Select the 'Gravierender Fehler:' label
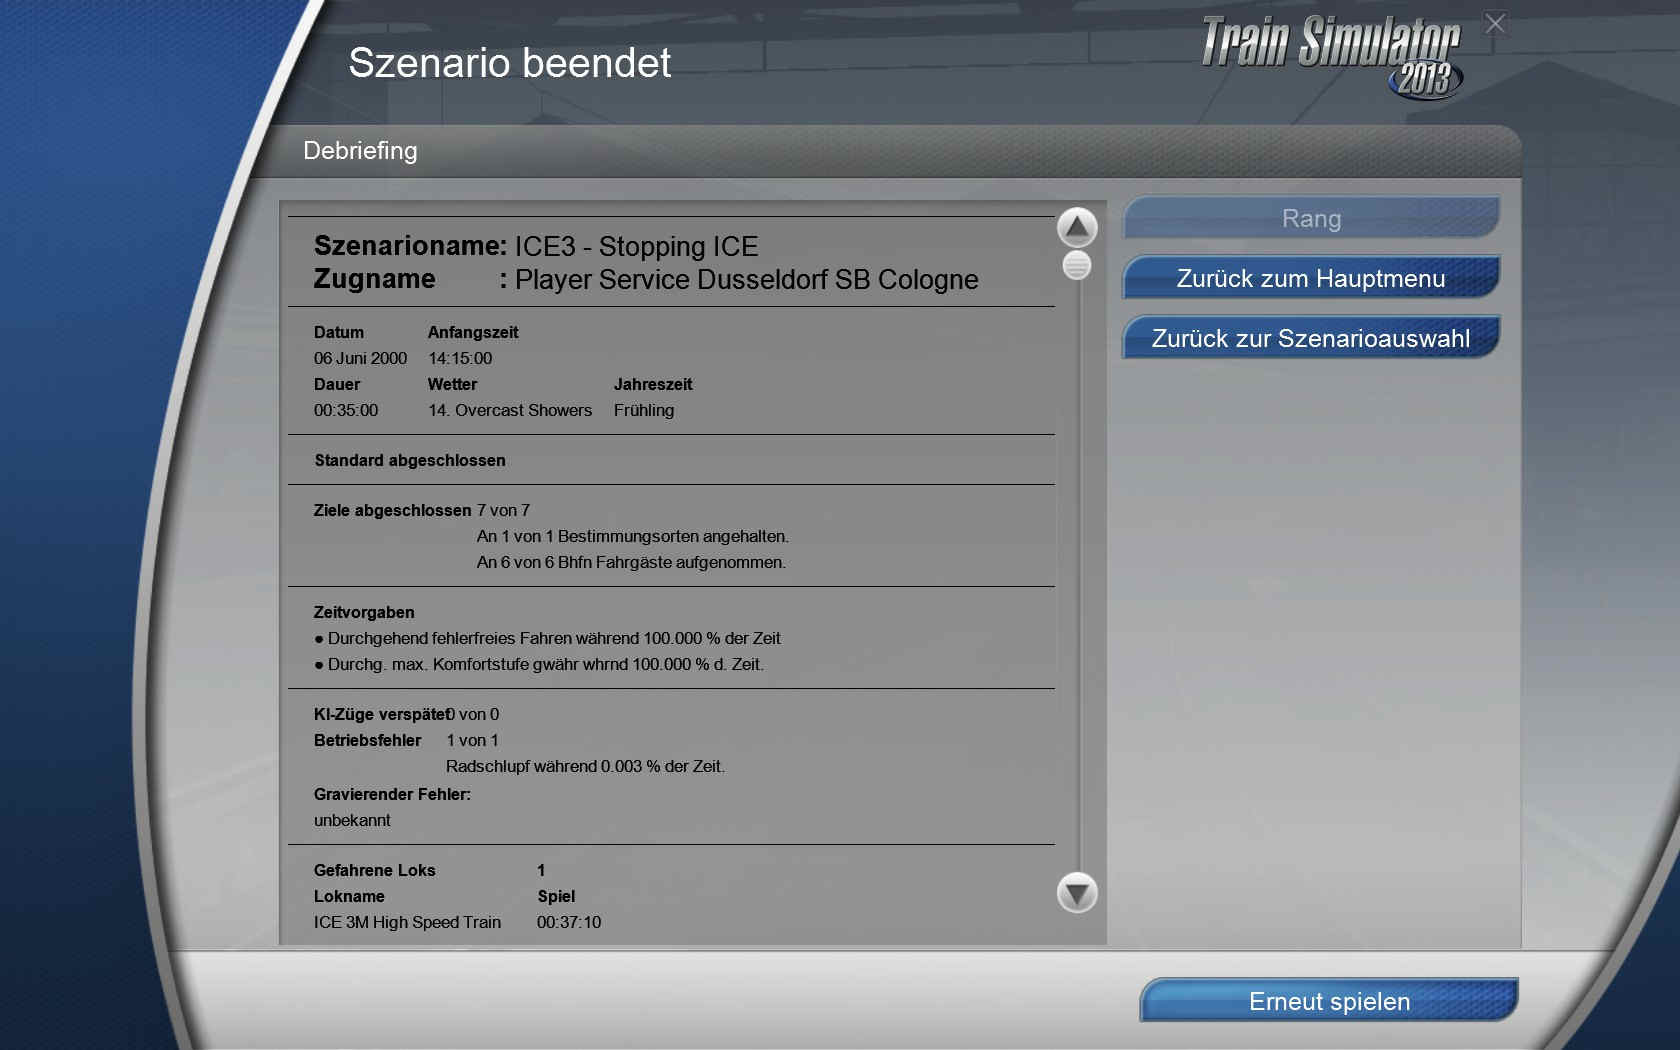The height and width of the screenshot is (1050, 1680). click(392, 794)
